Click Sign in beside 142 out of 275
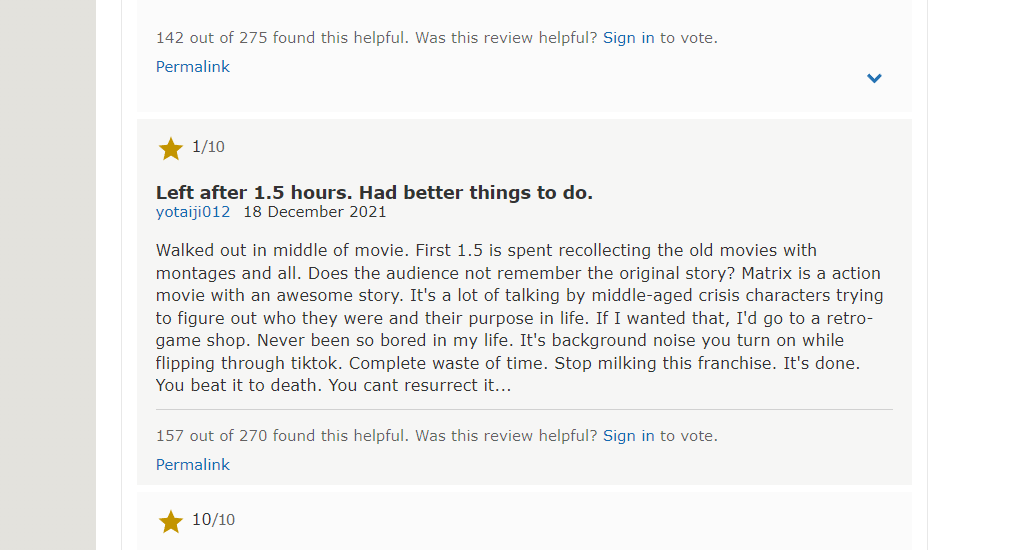Screen dimensions: 1016x550 pyautogui.click(x=629, y=38)
